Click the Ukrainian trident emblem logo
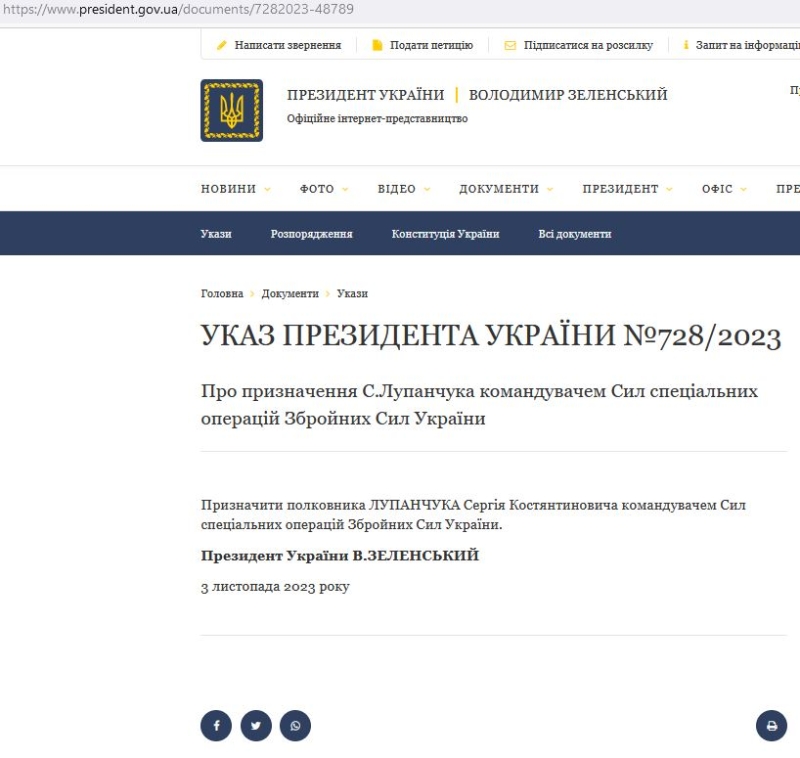 pyautogui.click(x=231, y=110)
